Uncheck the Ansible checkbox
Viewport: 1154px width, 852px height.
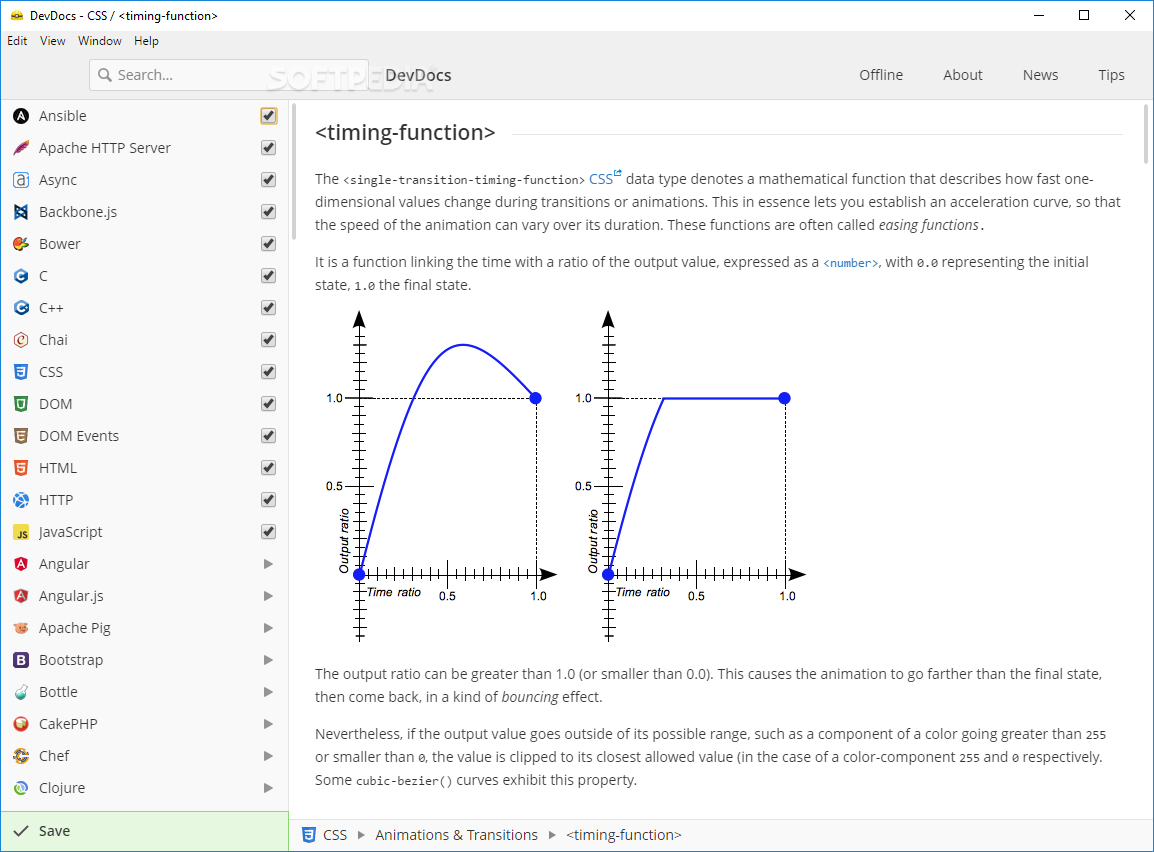click(269, 116)
